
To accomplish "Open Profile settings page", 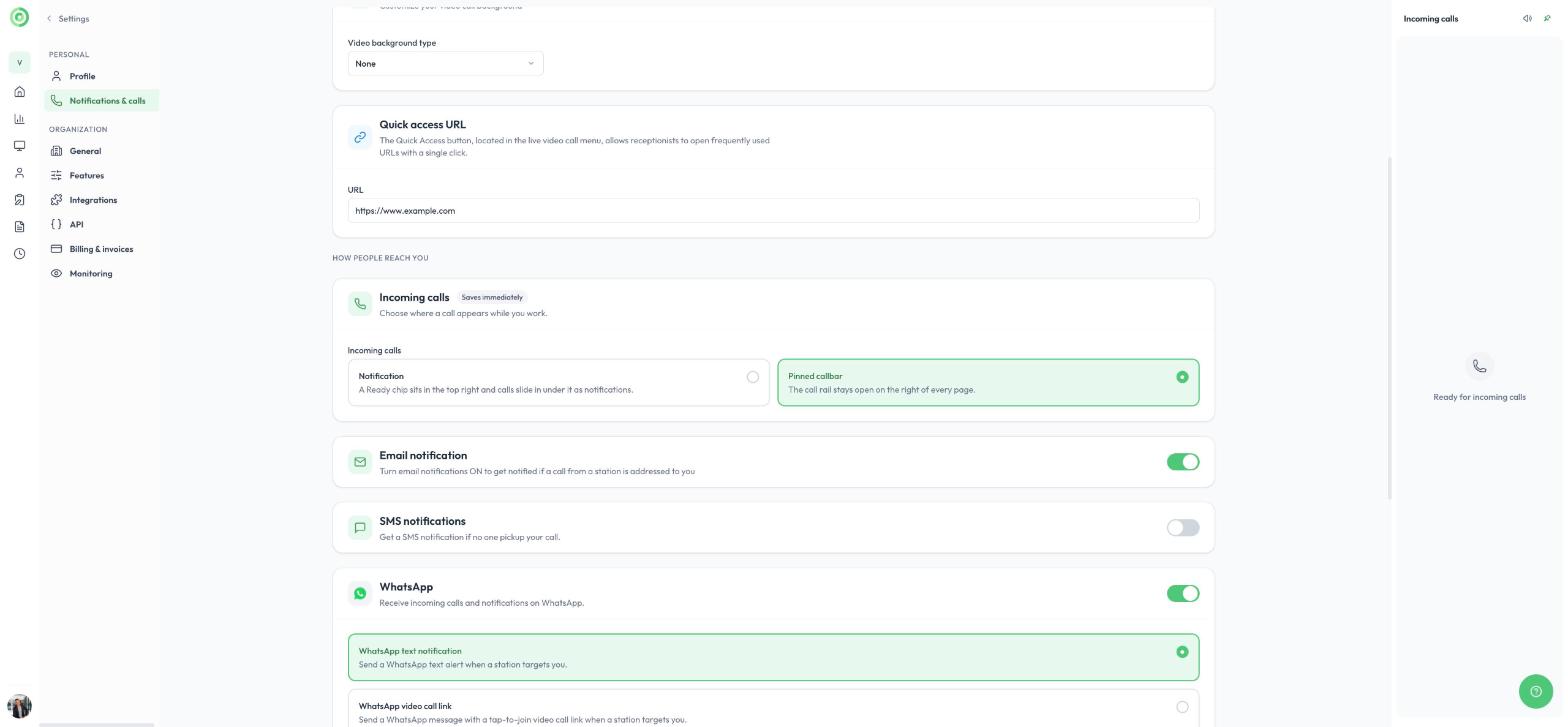I will [101, 76].
